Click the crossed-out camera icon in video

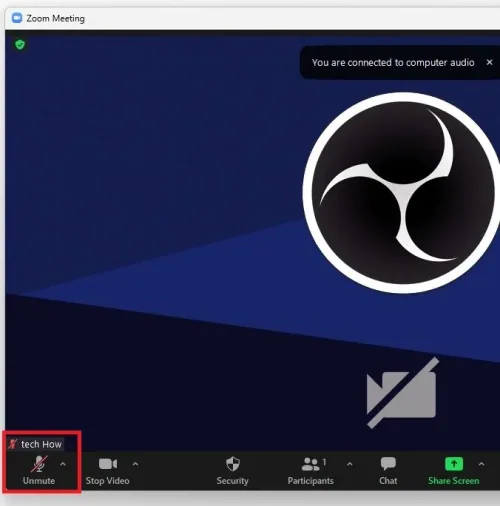[402, 393]
